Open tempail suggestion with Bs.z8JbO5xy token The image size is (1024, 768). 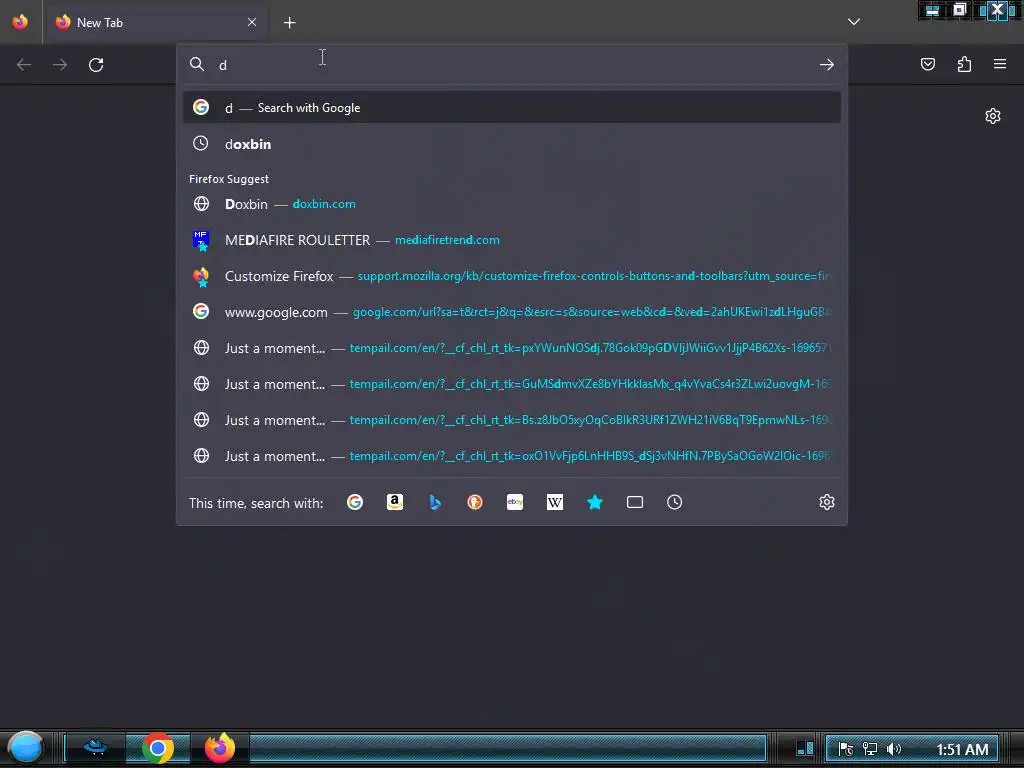[512, 420]
